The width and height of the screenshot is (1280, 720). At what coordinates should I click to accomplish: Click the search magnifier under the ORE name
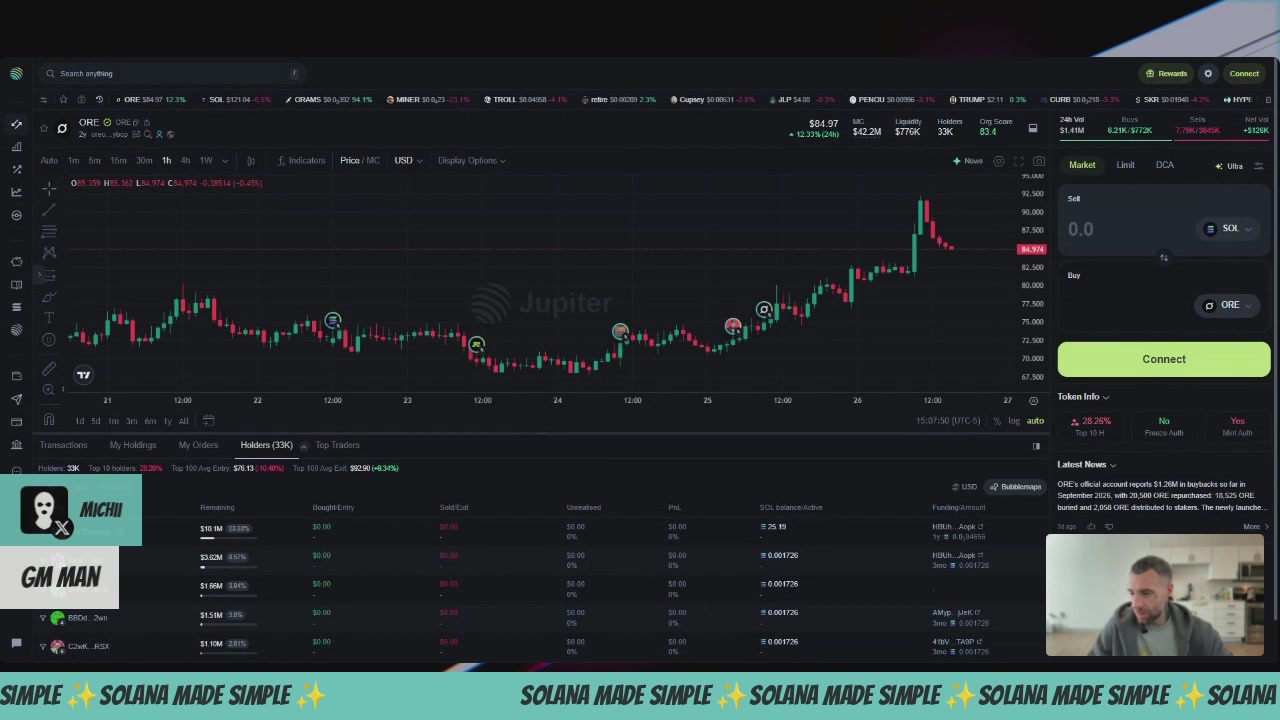[x=147, y=134]
